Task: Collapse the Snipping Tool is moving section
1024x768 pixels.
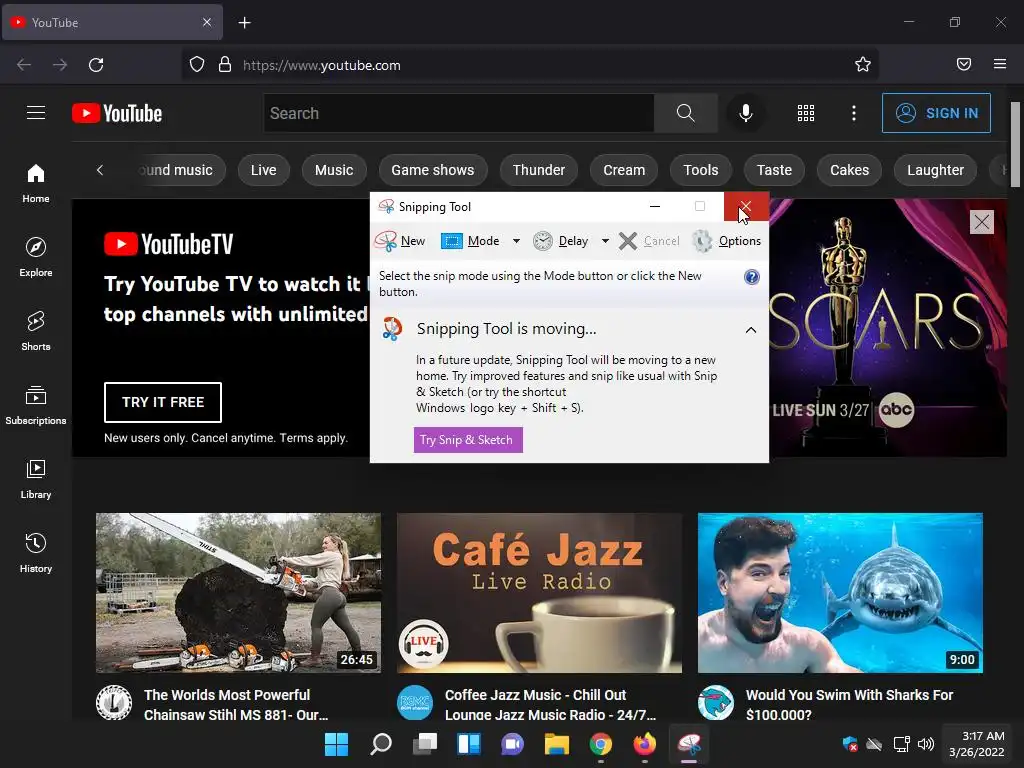Action: coord(751,330)
